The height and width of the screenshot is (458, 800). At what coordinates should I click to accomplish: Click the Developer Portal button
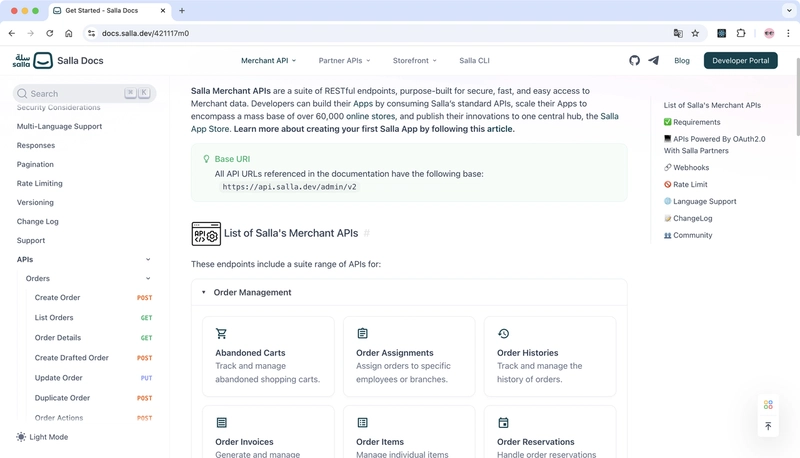pyautogui.click(x=740, y=61)
